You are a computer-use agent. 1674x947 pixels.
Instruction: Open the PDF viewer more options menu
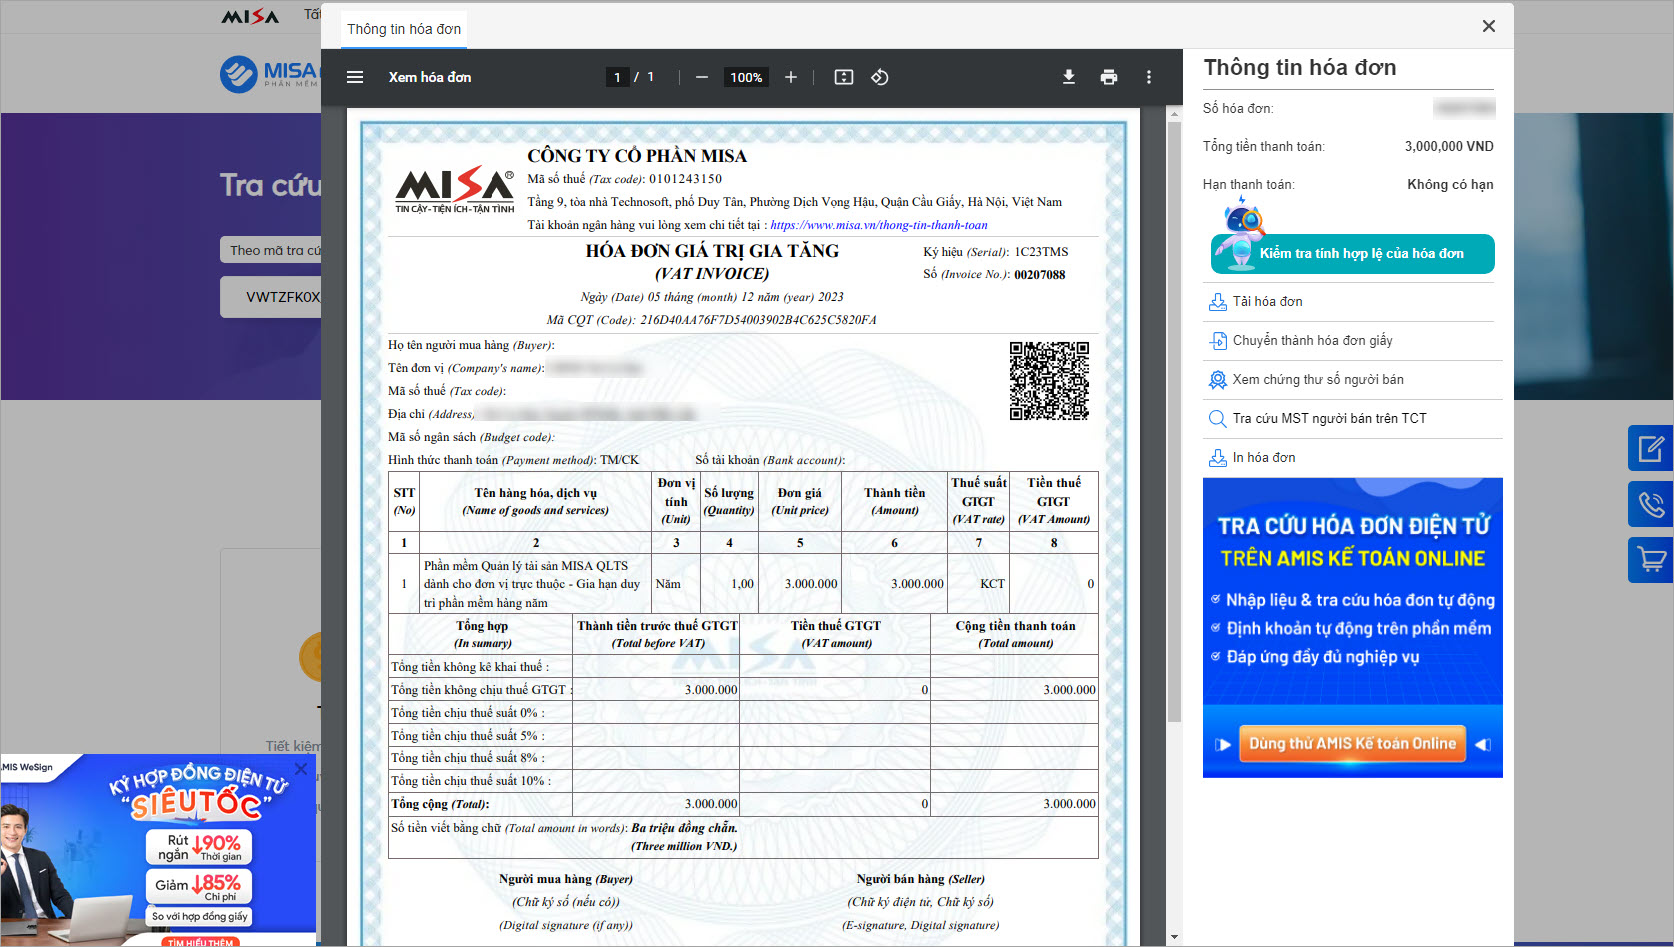coord(1149,77)
